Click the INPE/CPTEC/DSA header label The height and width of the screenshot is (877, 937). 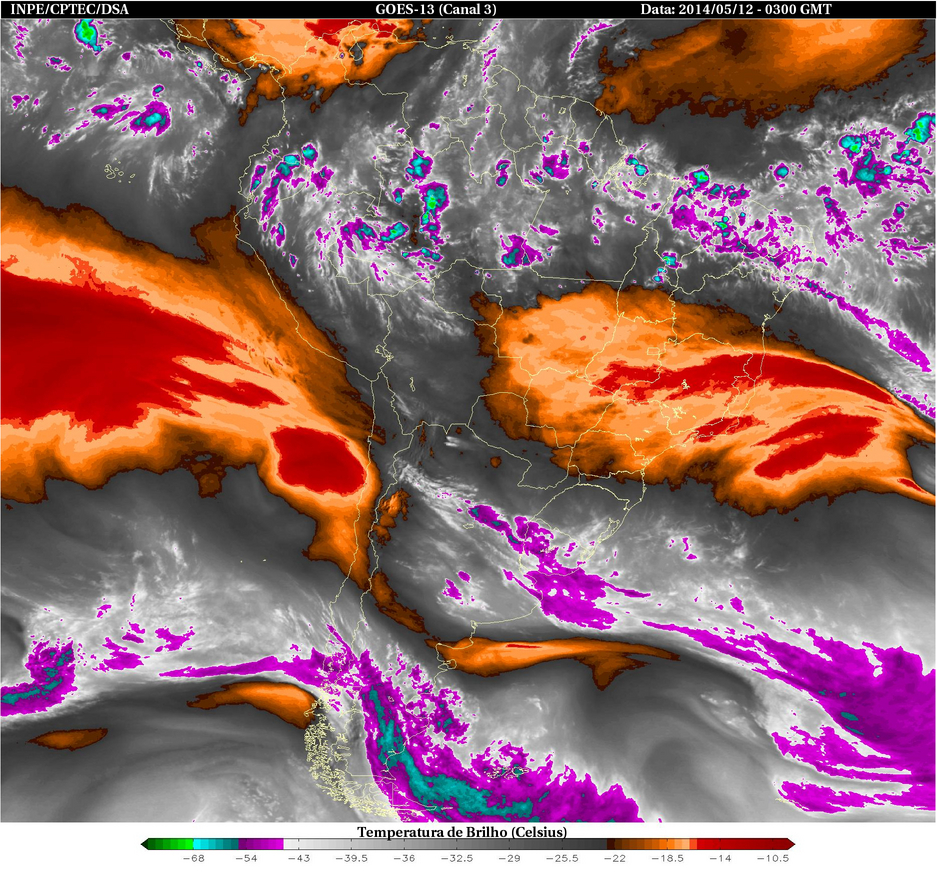tap(56, 10)
